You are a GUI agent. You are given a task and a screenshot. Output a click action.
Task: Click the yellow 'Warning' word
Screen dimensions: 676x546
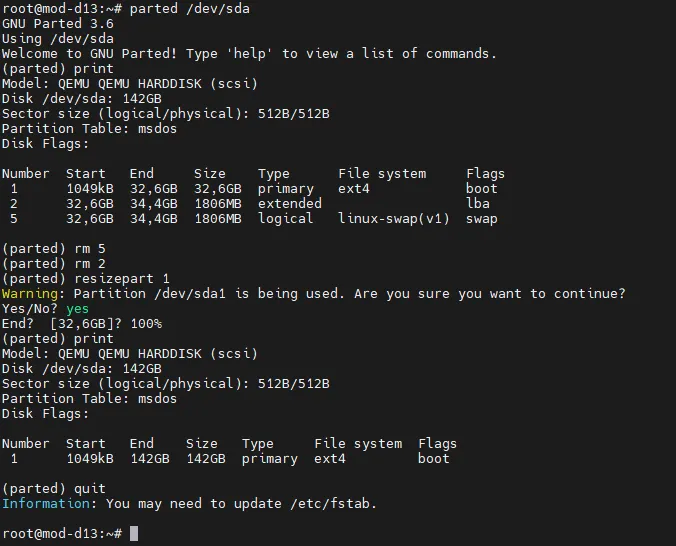pos(30,294)
